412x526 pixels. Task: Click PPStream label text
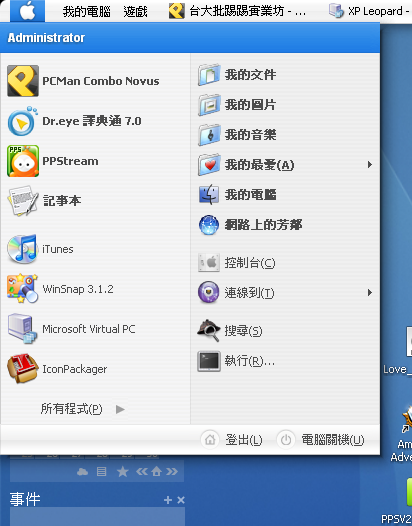pos(70,161)
